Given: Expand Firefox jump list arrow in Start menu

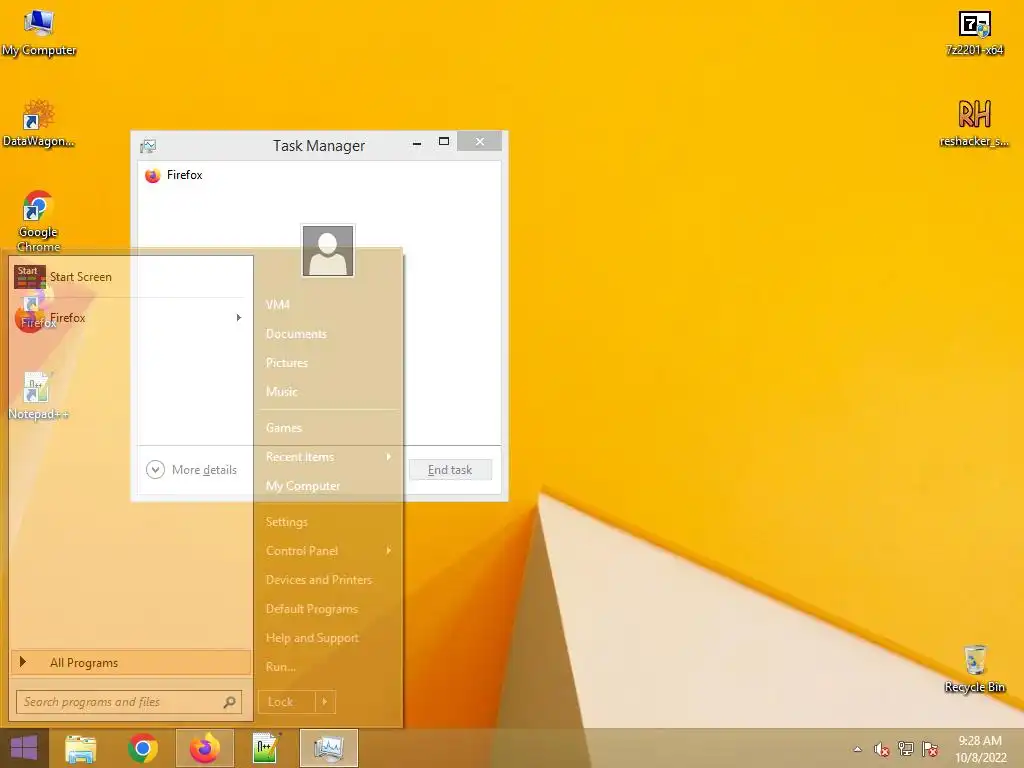Looking at the screenshot, I should pos(239,318).
